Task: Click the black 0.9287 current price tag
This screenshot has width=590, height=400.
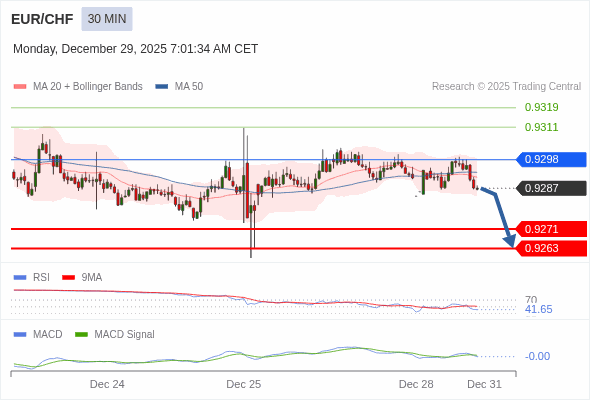Action: pyautogui.click(x=551, y=188)
